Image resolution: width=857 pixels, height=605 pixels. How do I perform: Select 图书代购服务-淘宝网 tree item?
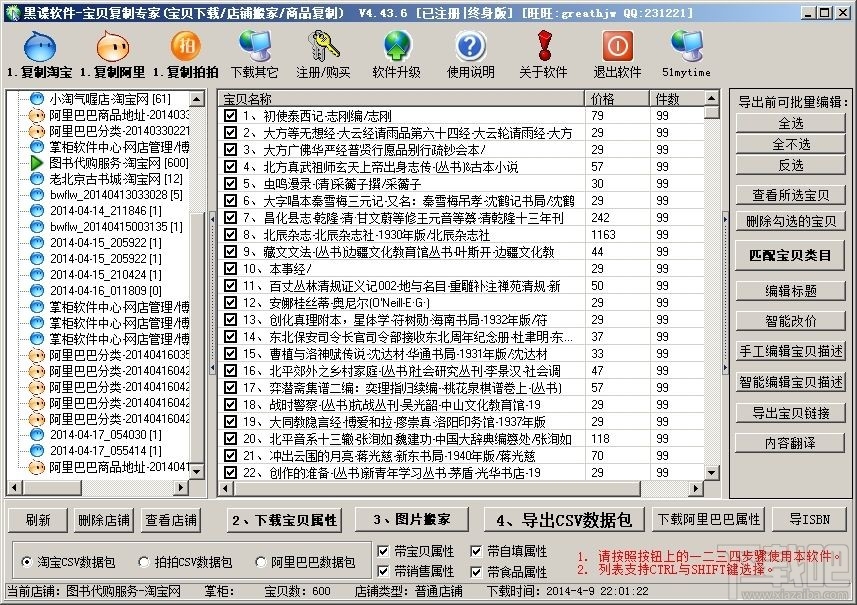click(119, 163)
